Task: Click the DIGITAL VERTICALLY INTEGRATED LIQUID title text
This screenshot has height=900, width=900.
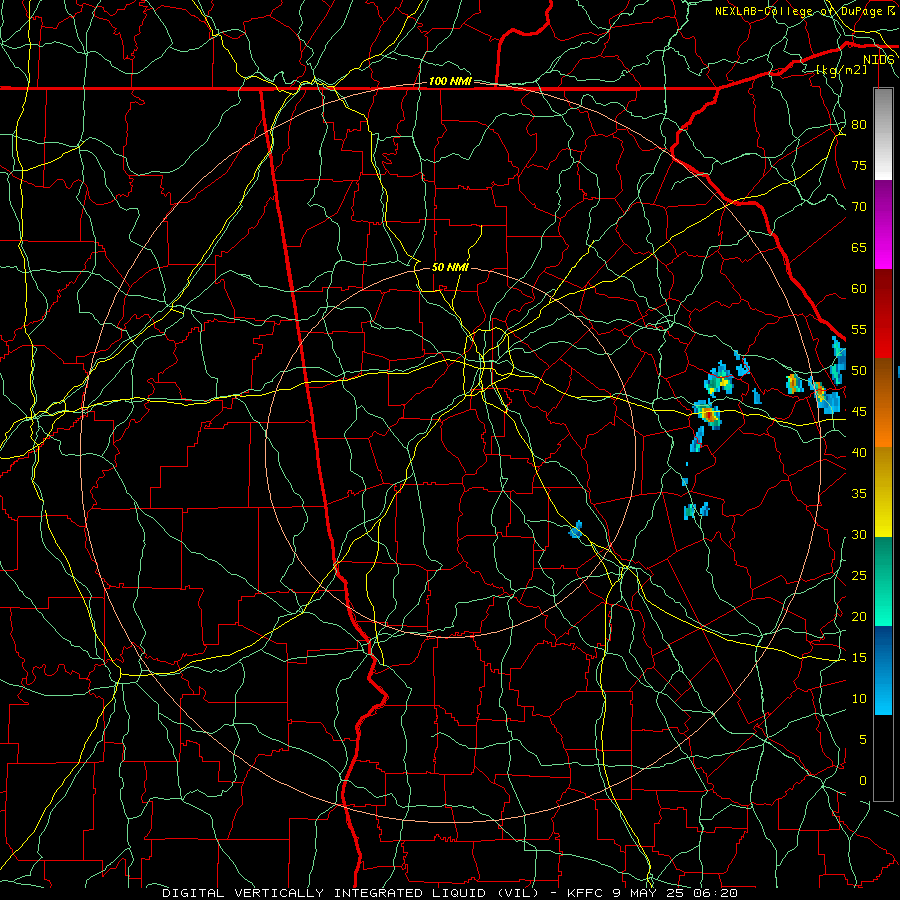Action: (351, 893)
